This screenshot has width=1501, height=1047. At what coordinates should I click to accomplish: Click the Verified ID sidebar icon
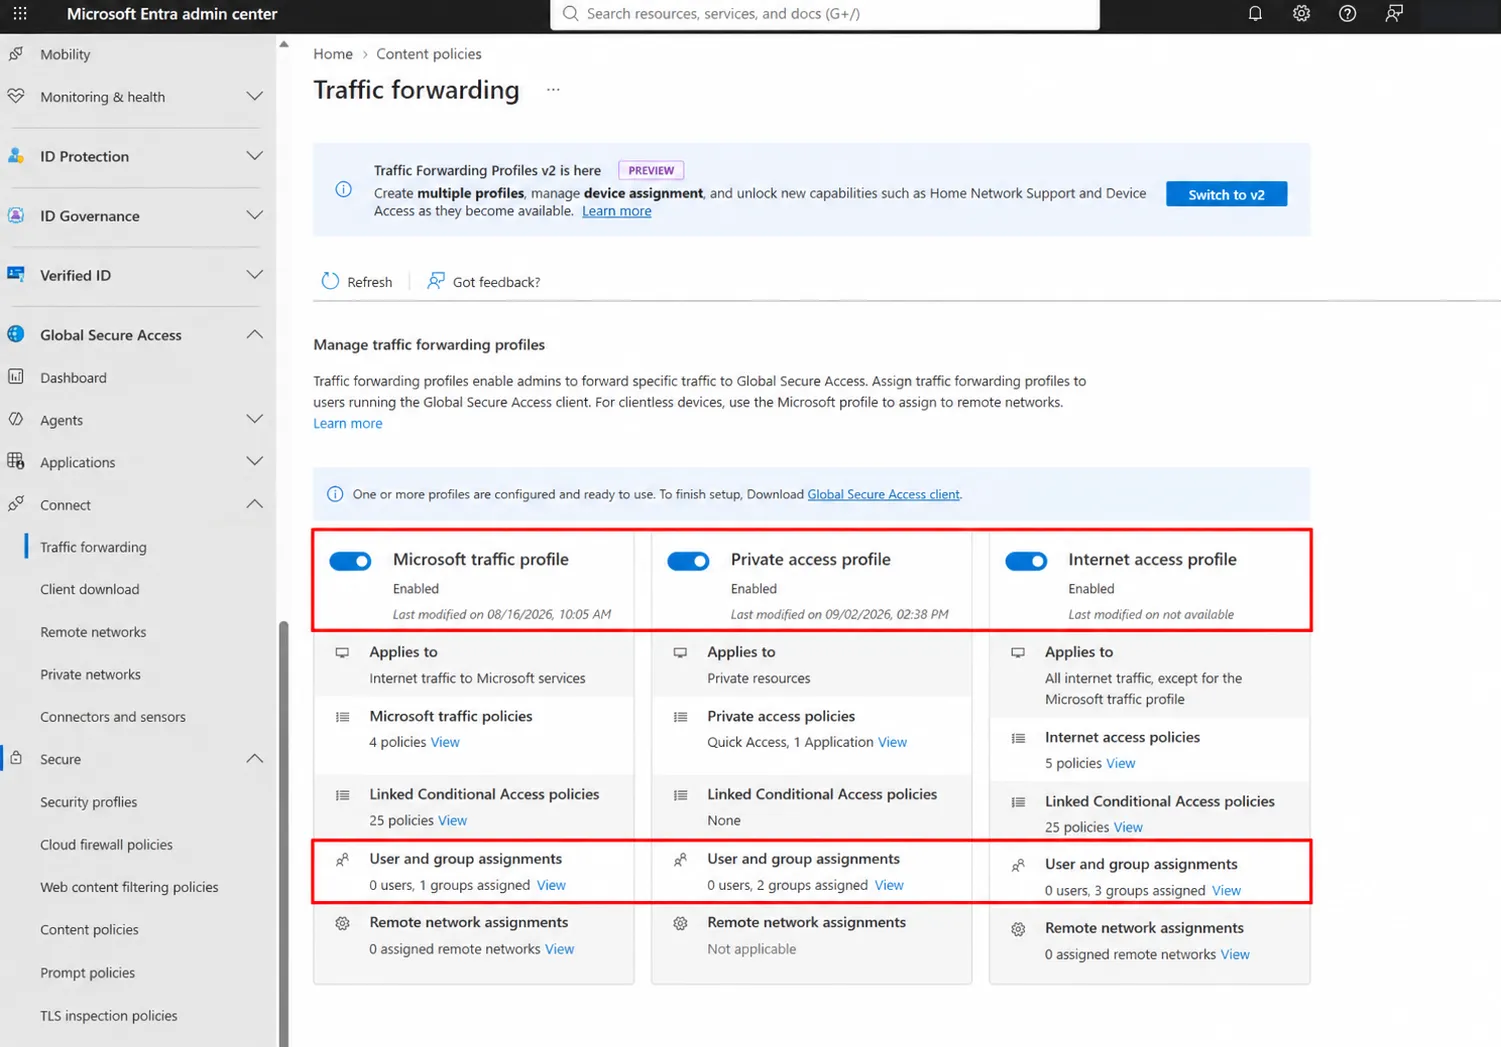pos(16,274)
